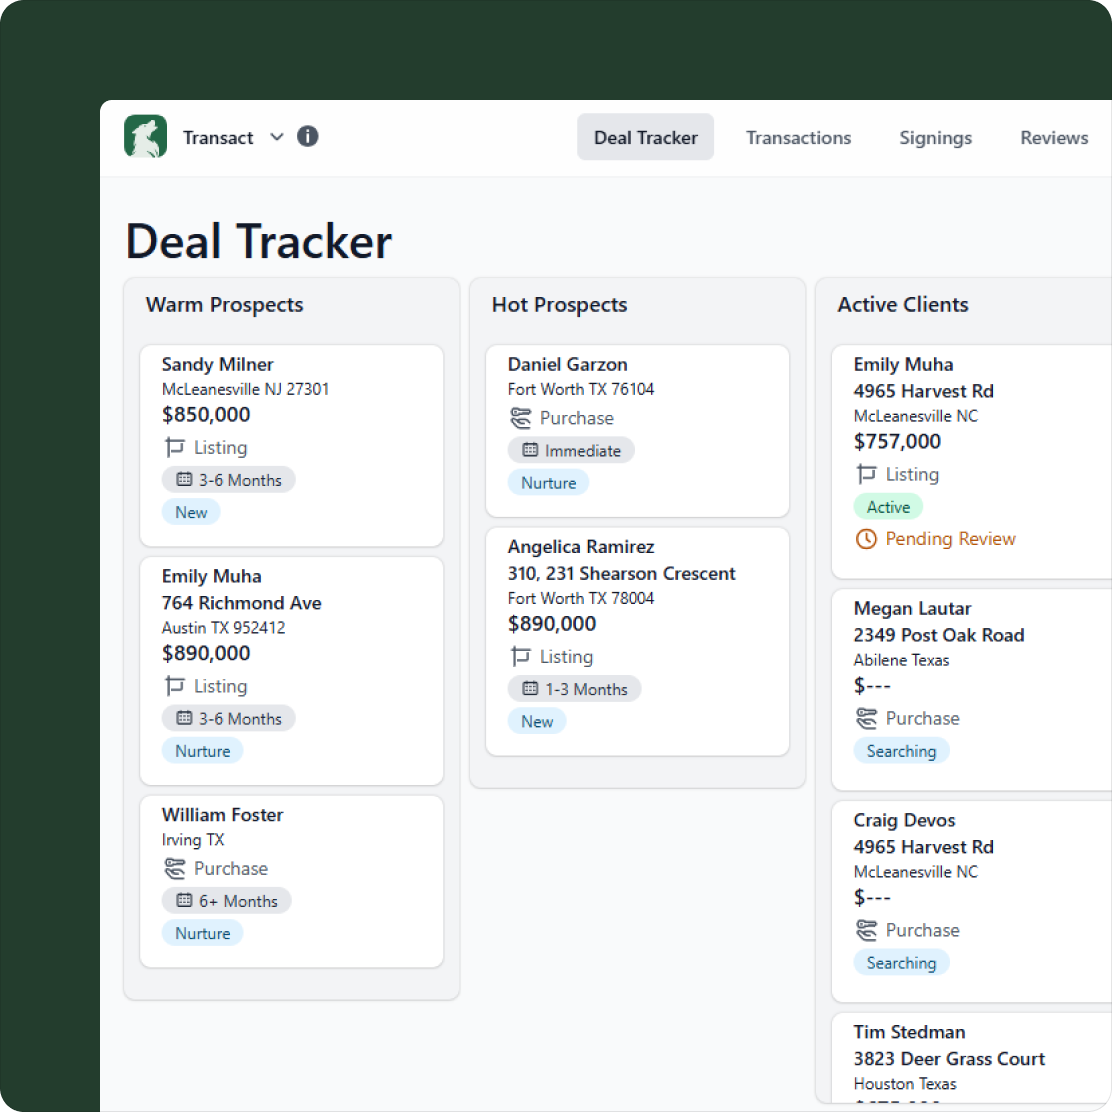Click the Transact wolf logo icon
Viewport: 1112px width, 1112px height.
(145, 136)
